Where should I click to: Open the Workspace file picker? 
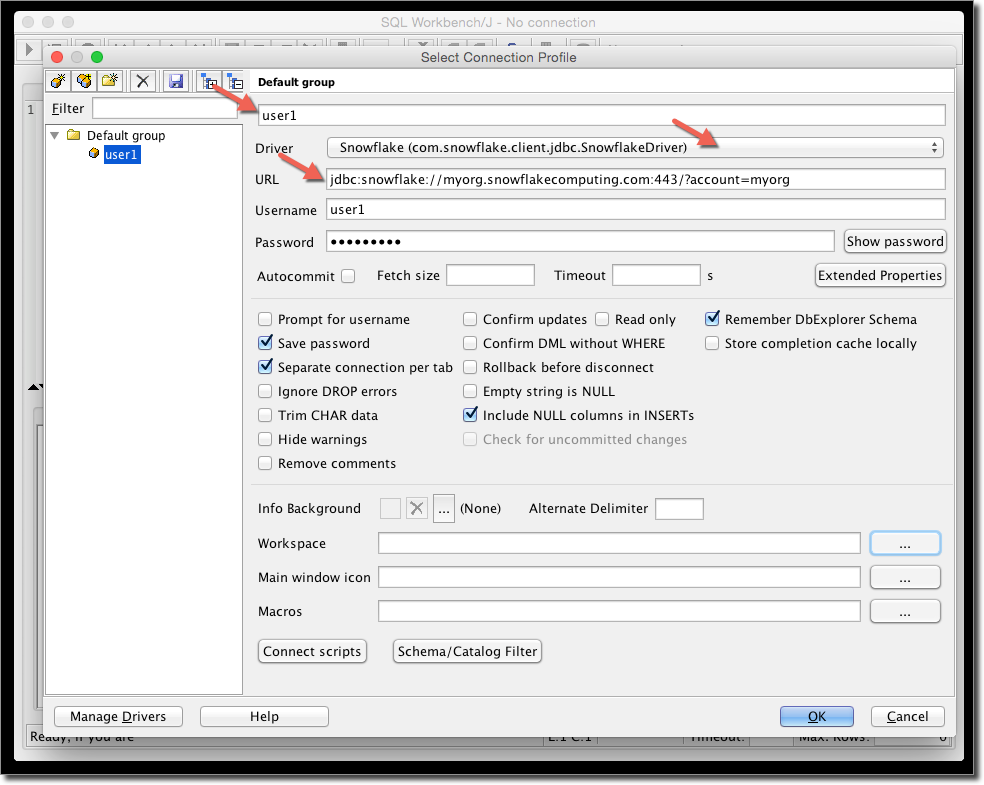tap(904, 542)
